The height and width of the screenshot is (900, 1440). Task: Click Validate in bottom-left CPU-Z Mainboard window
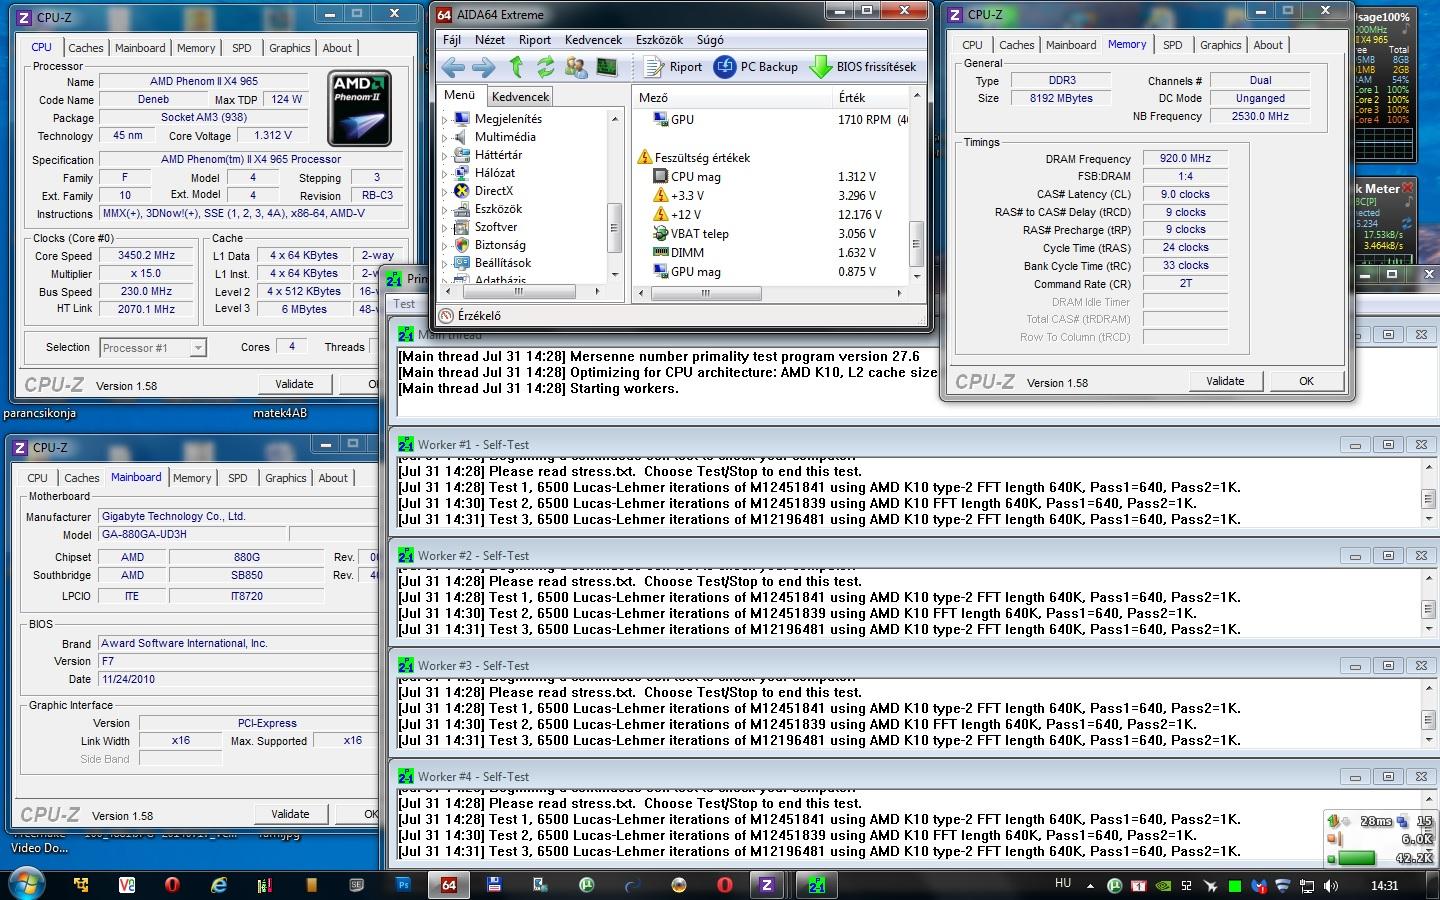click(290, 814)
